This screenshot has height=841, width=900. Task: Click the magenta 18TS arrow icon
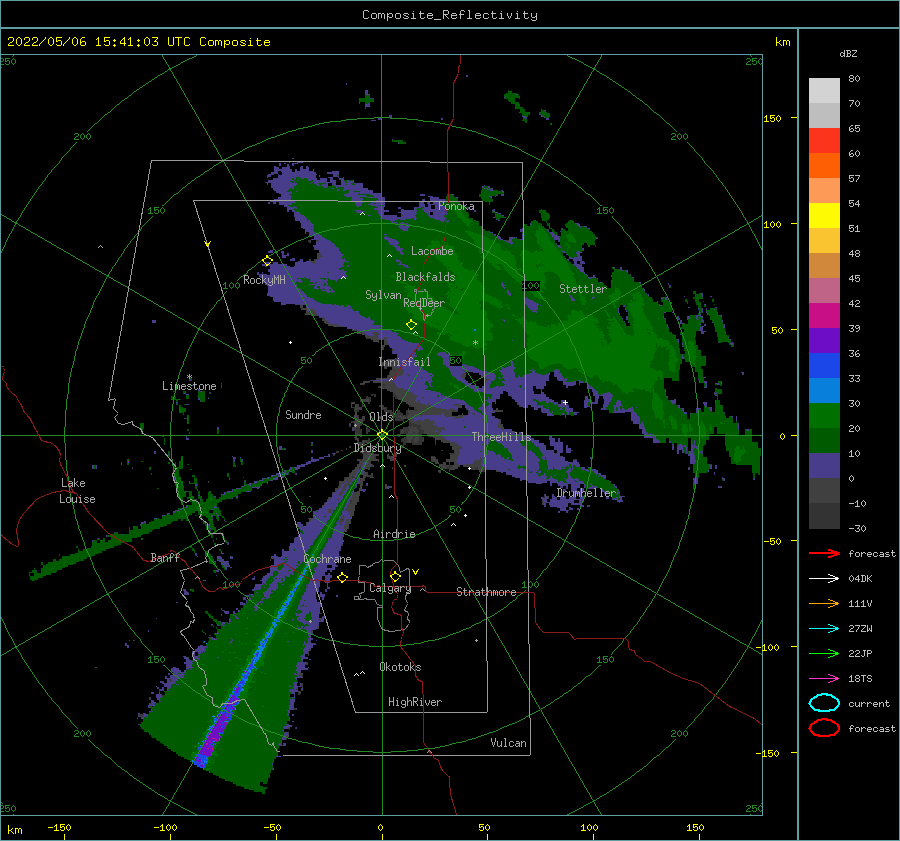pos(824,679)
